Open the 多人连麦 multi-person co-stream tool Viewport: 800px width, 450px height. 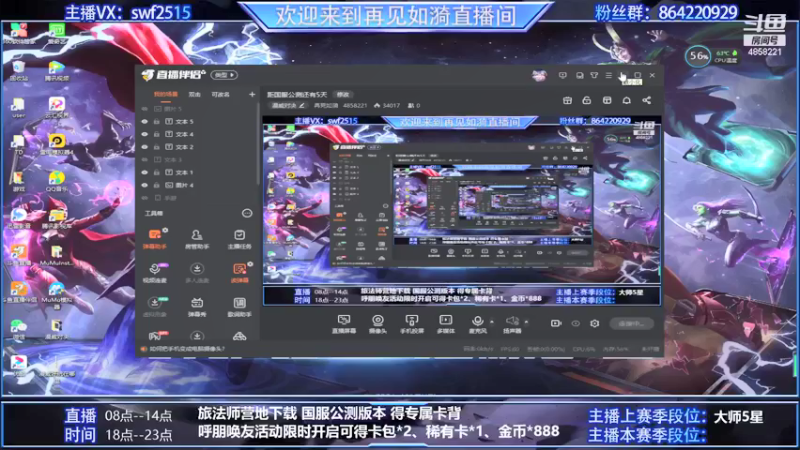click(196, 273)
